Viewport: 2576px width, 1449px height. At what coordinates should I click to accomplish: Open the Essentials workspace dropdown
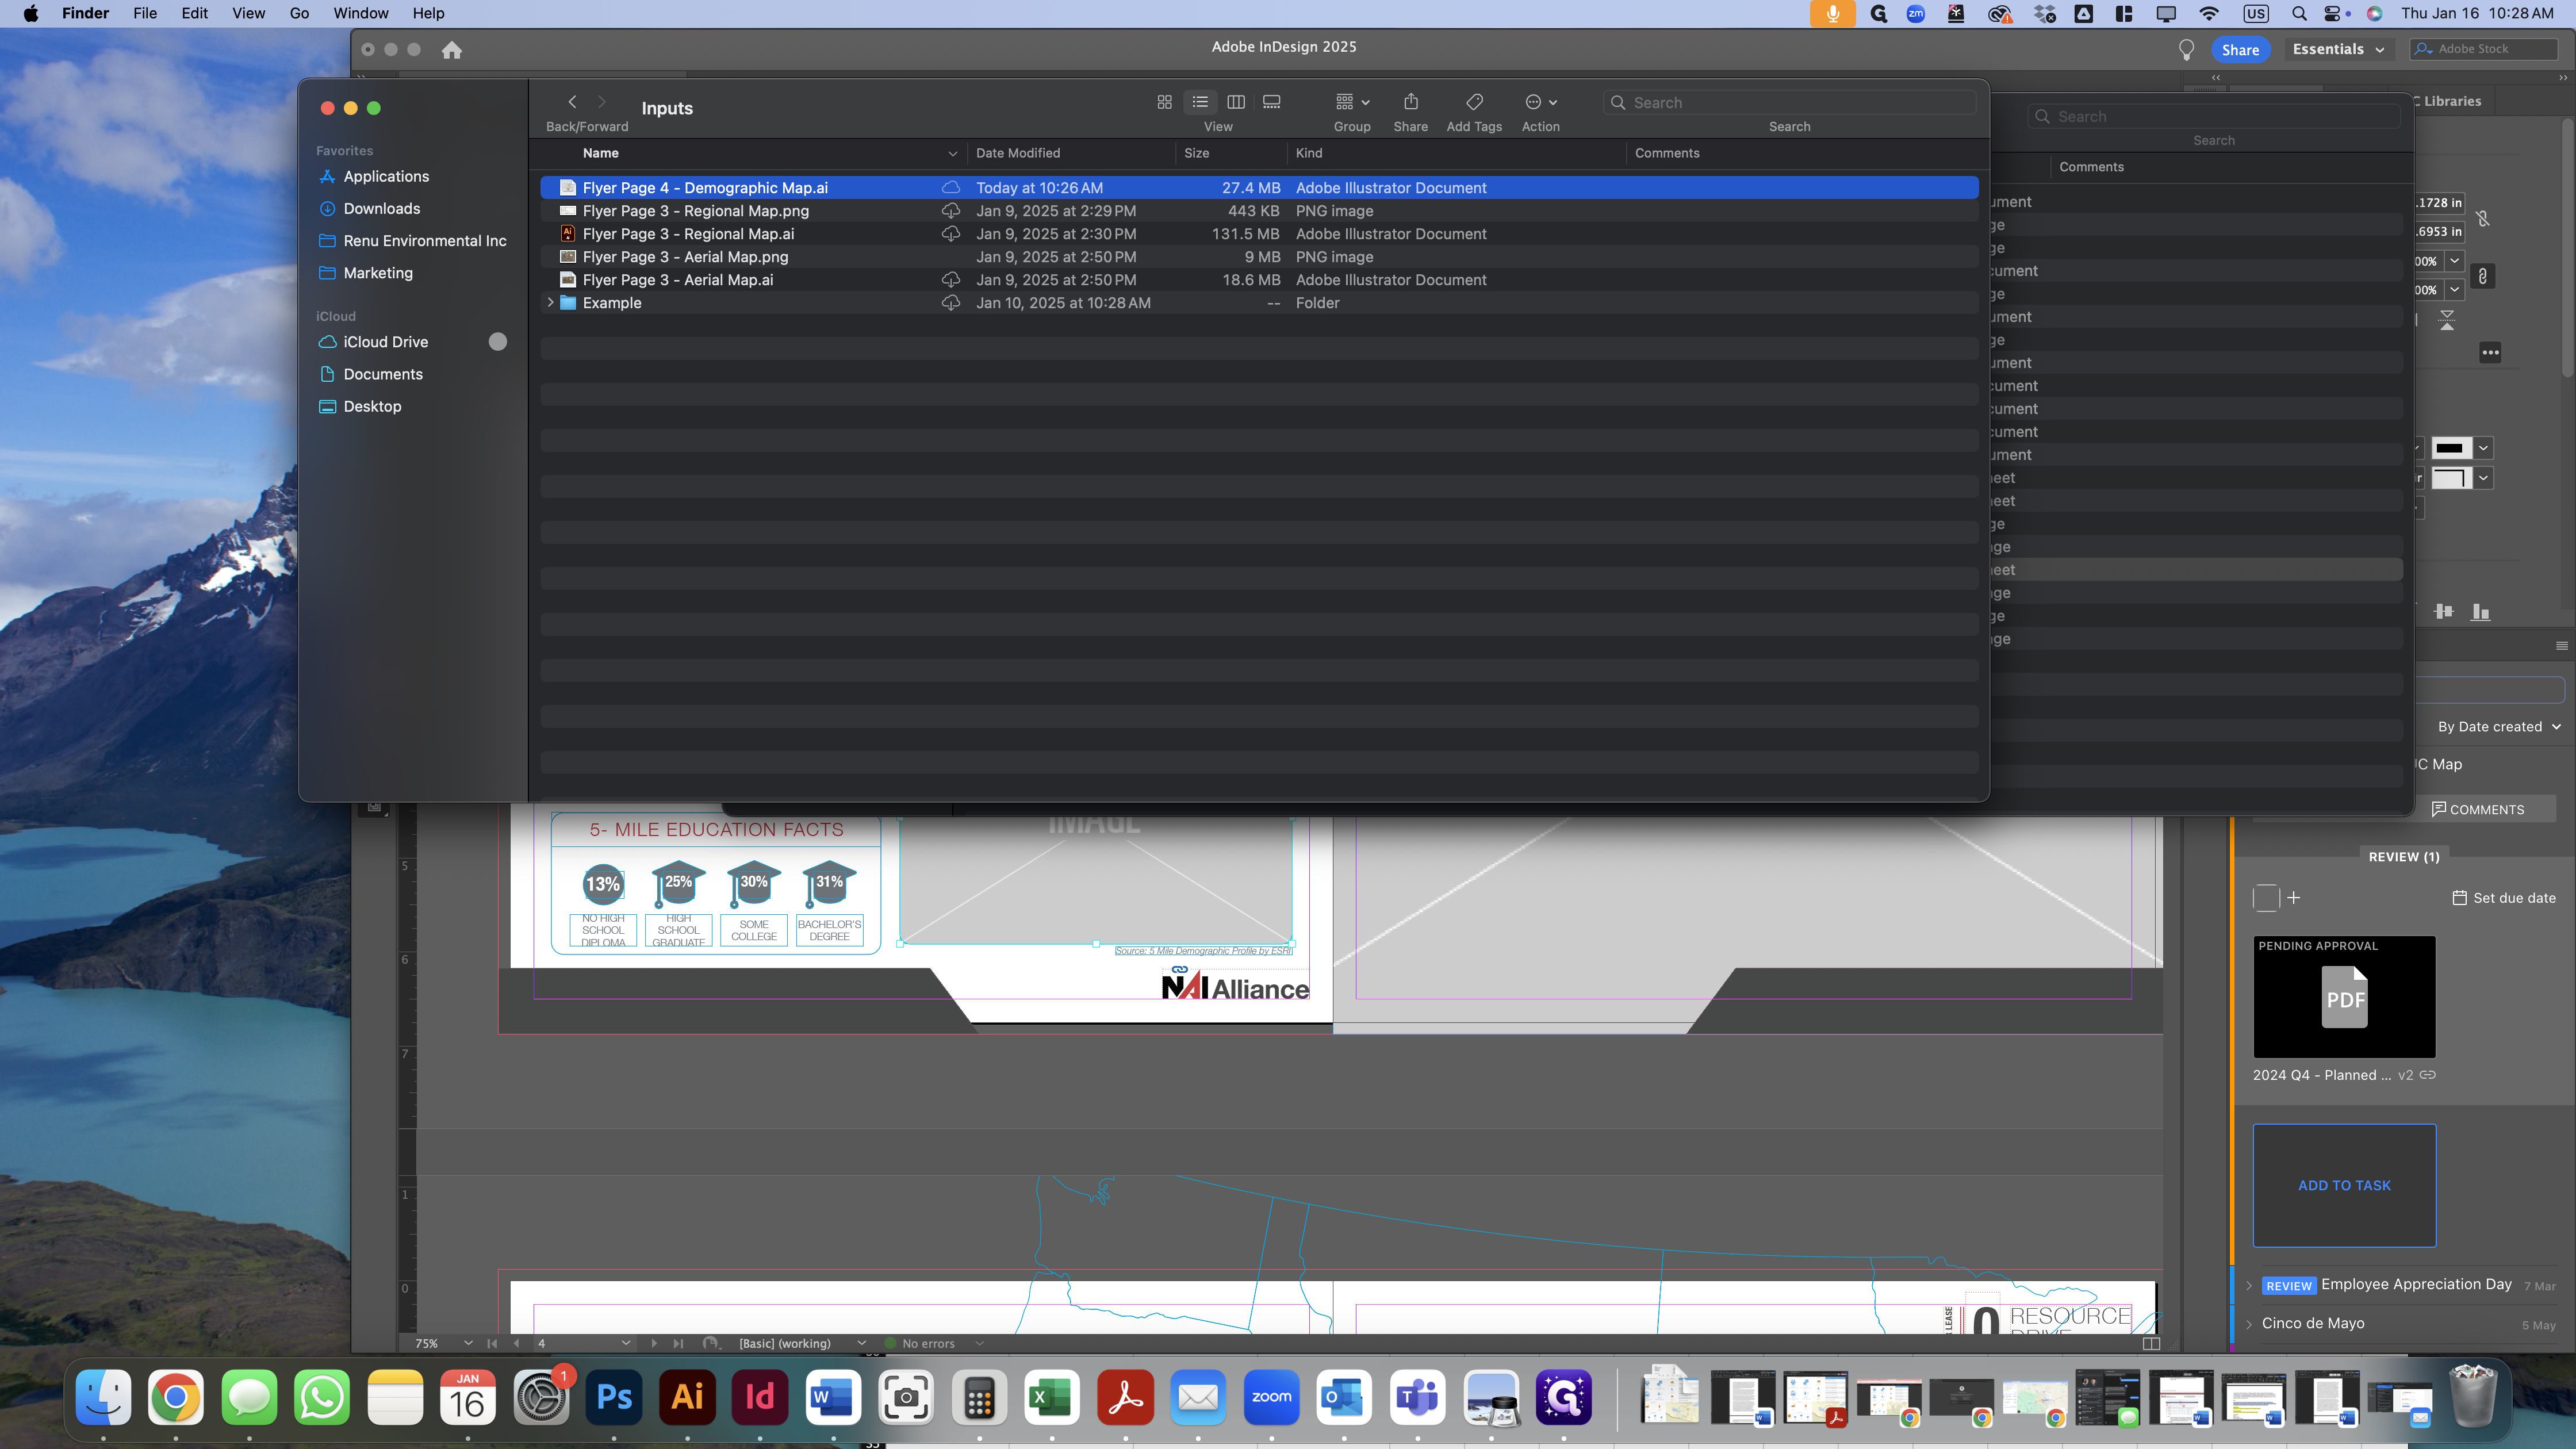pos(2338,49)
